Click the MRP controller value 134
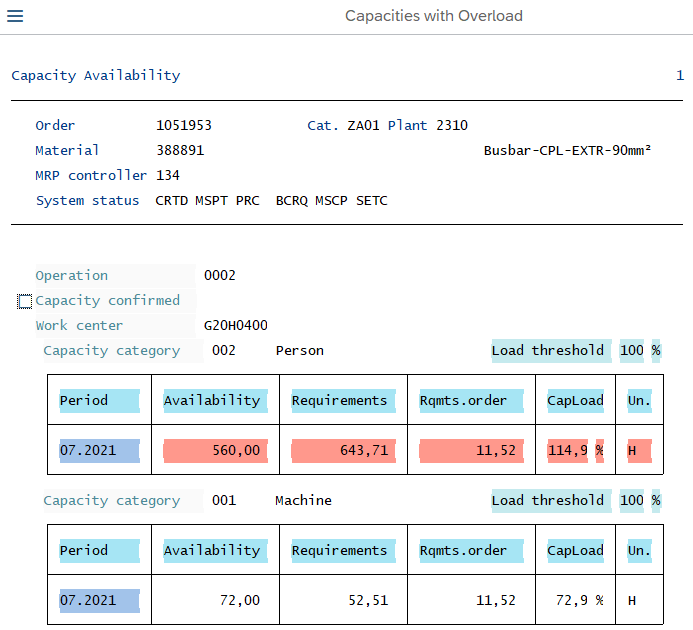The image size is (693, 630). click(168, 176)
